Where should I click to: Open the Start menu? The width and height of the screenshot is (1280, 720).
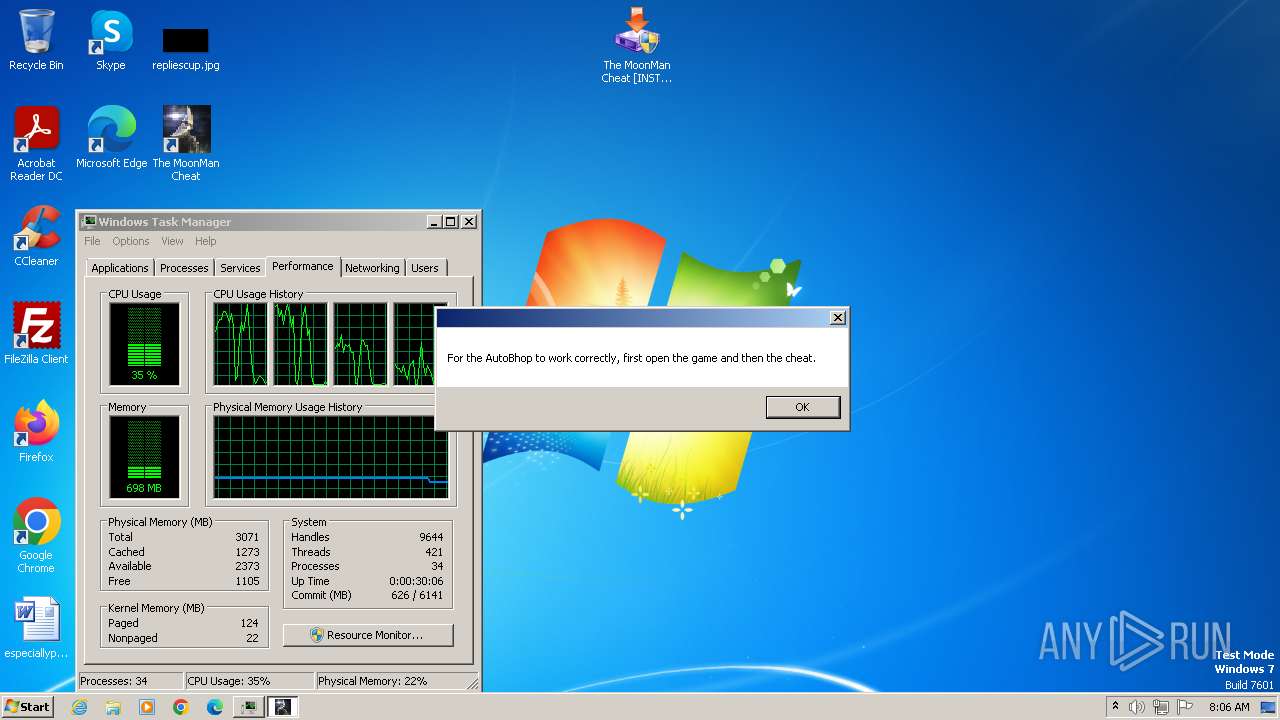coord(27,707)
